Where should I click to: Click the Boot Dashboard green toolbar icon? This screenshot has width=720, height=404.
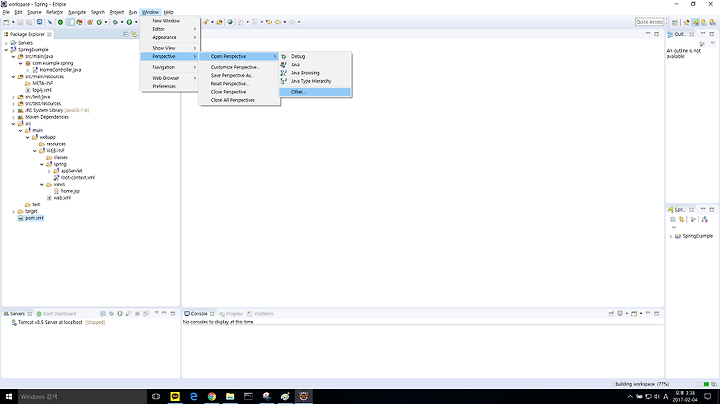(60, 22)
